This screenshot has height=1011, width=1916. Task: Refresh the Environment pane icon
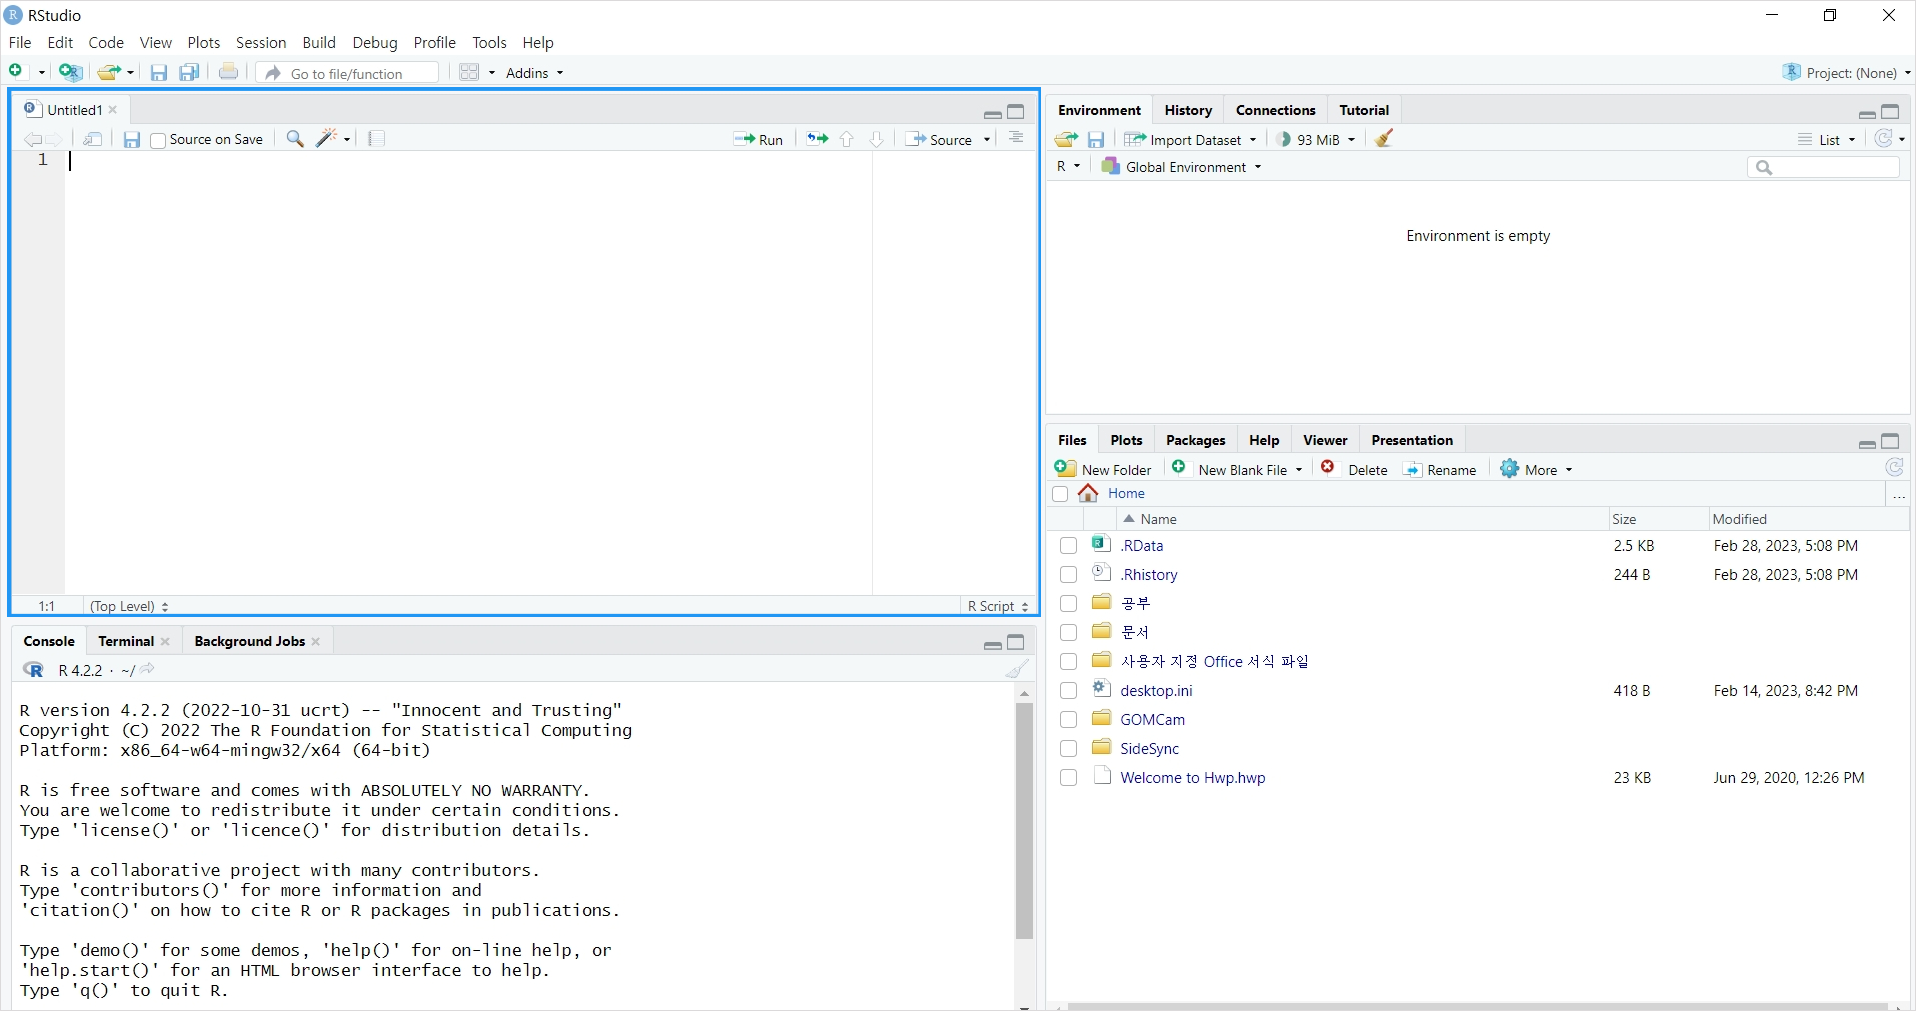[x=1884, y=139]
